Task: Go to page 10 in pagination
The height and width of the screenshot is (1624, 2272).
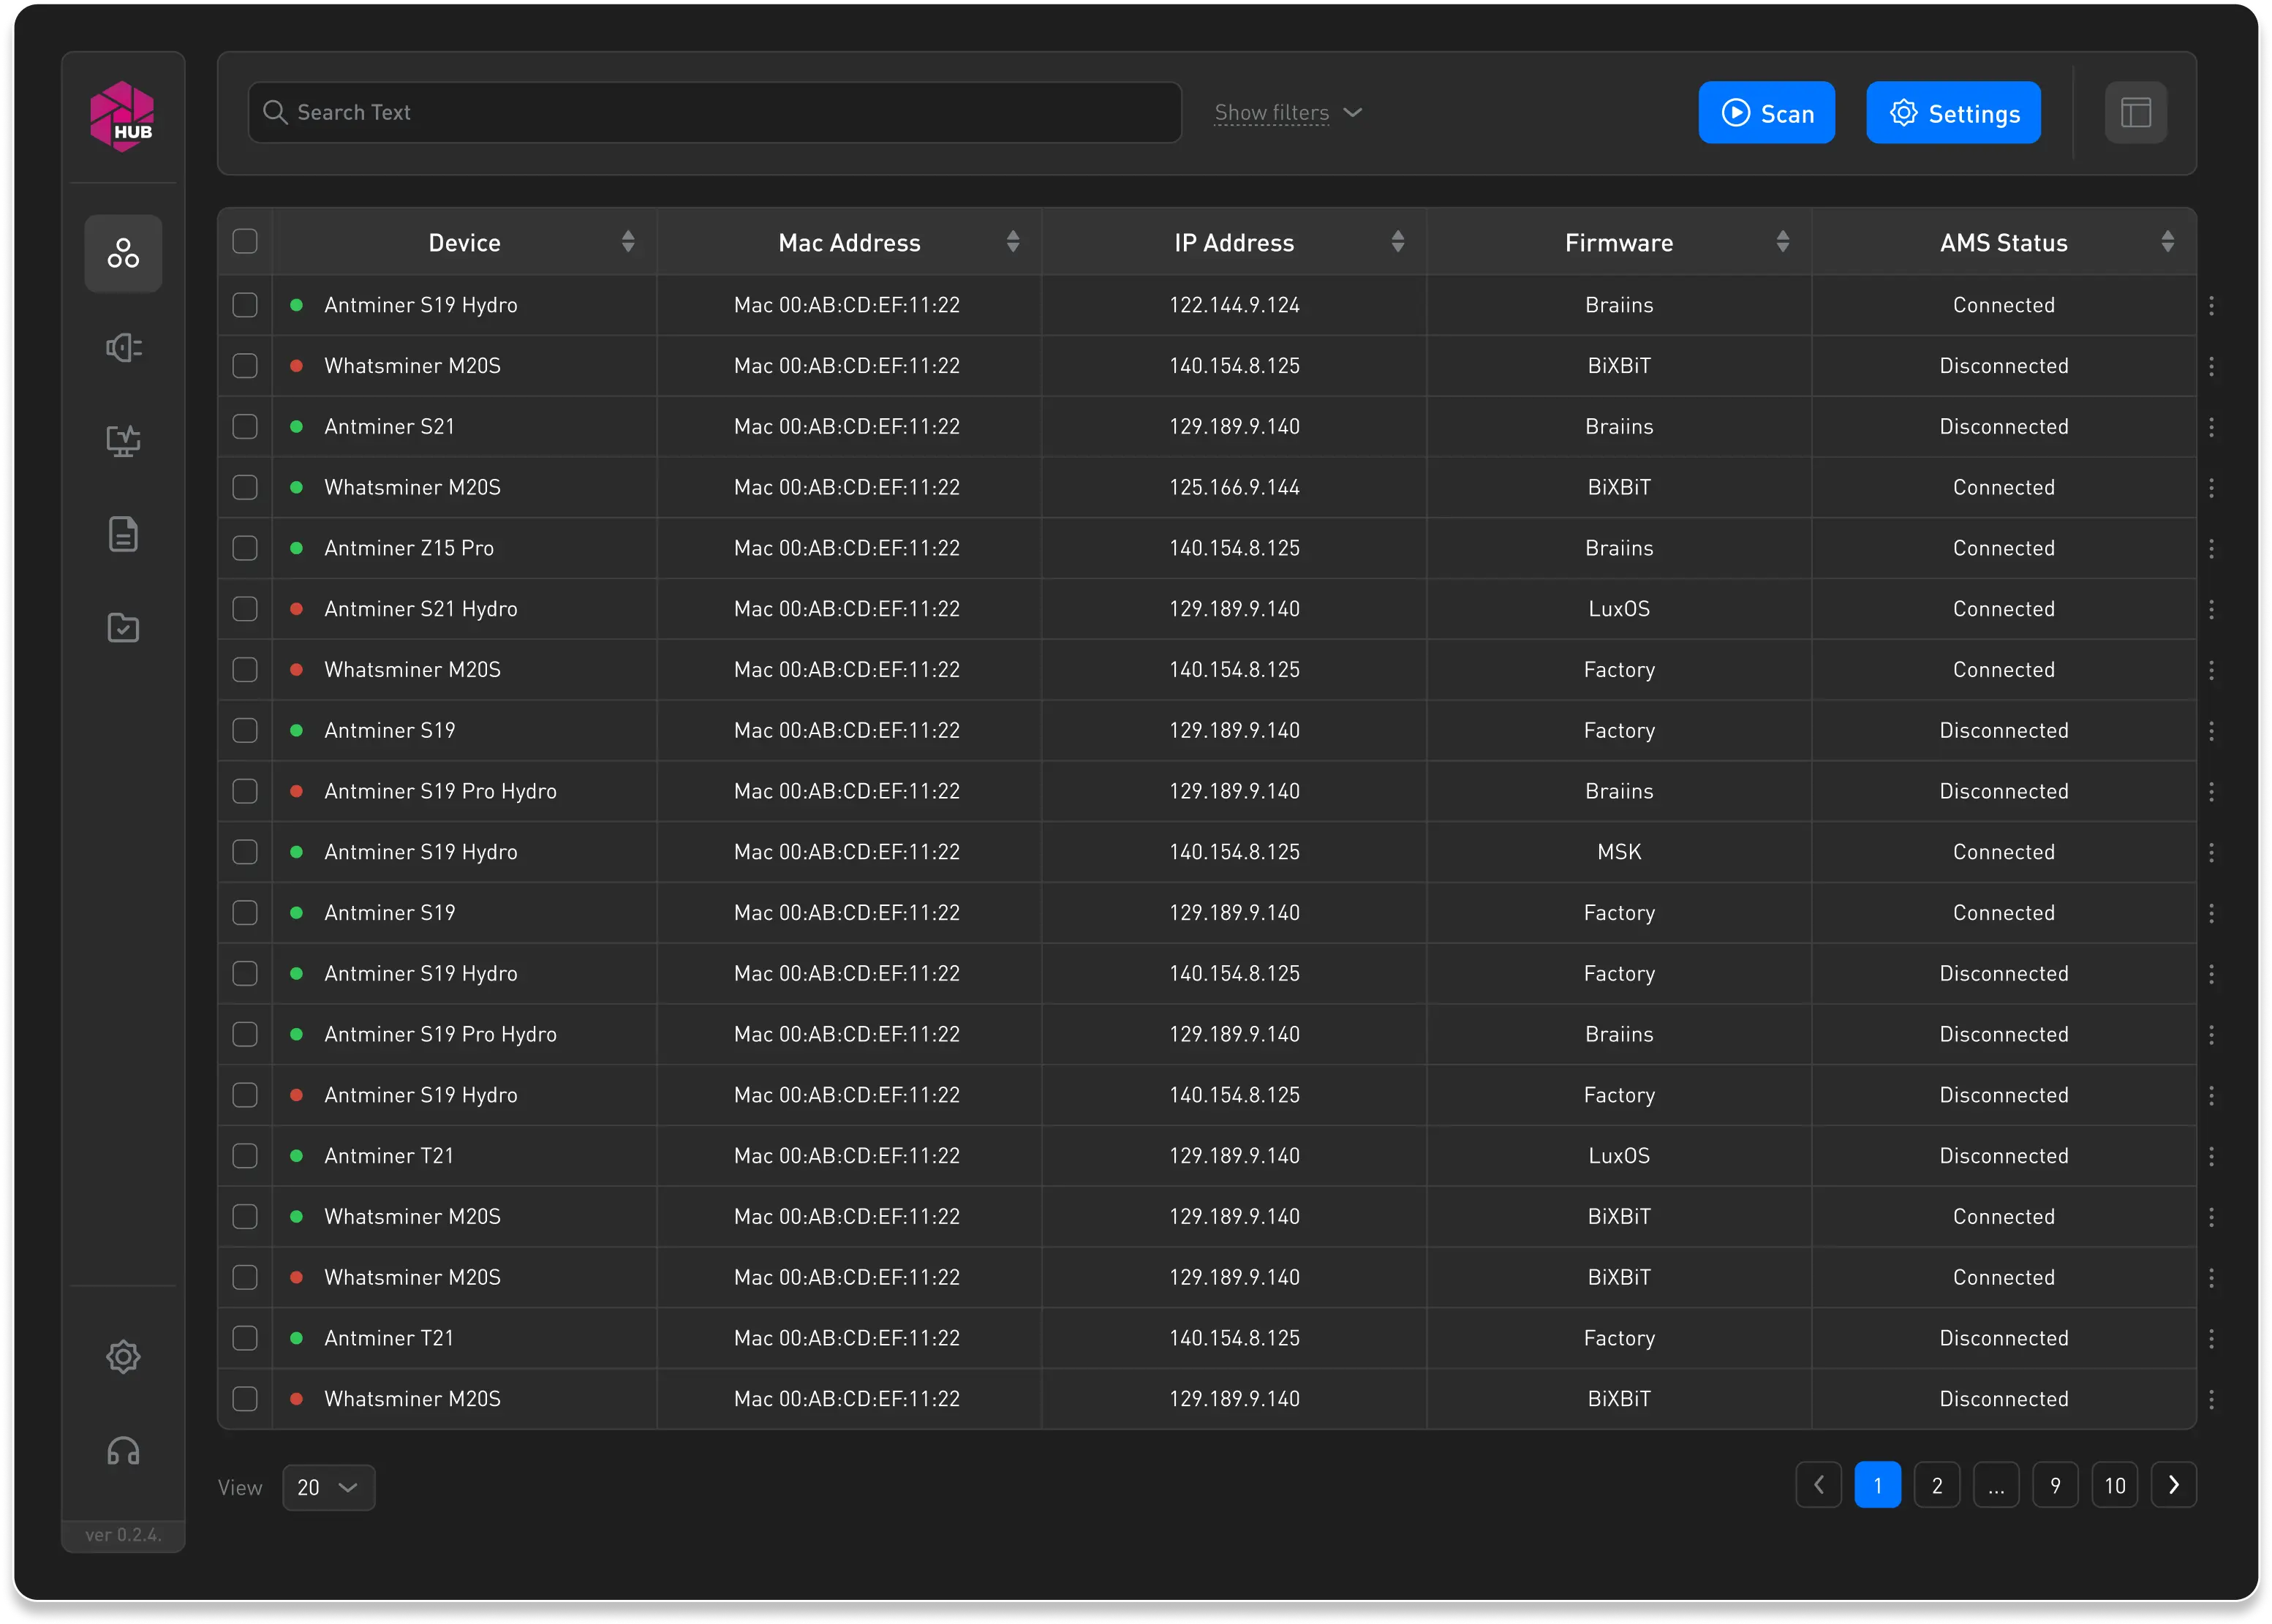Action: [x=2115, y=1485]
